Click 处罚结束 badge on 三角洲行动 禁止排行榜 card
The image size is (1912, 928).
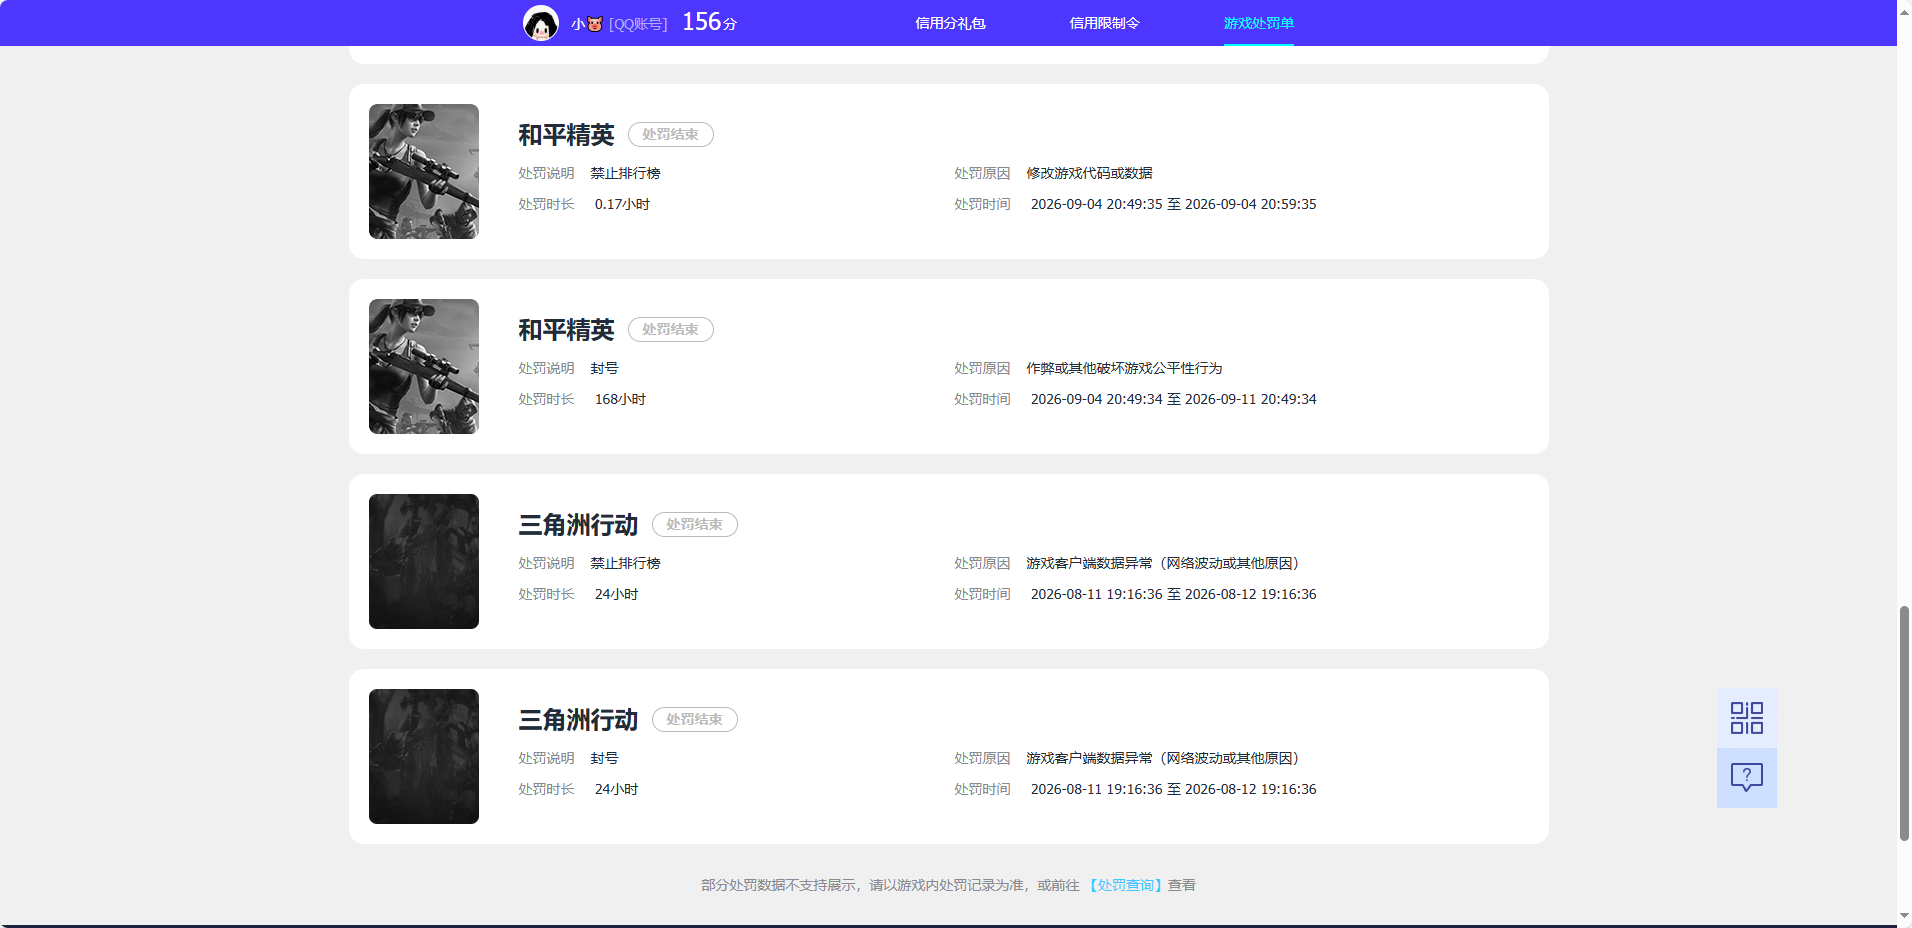click(694, 524)
